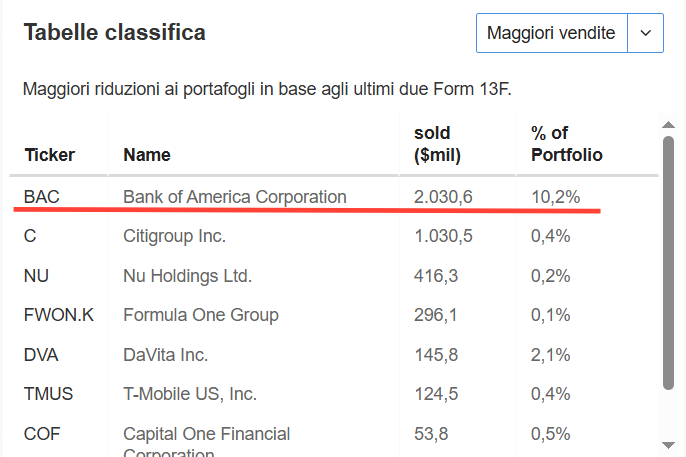Select the DVA ticker
This screenshot has width=686, height=457.
click(x=41, y=355)
